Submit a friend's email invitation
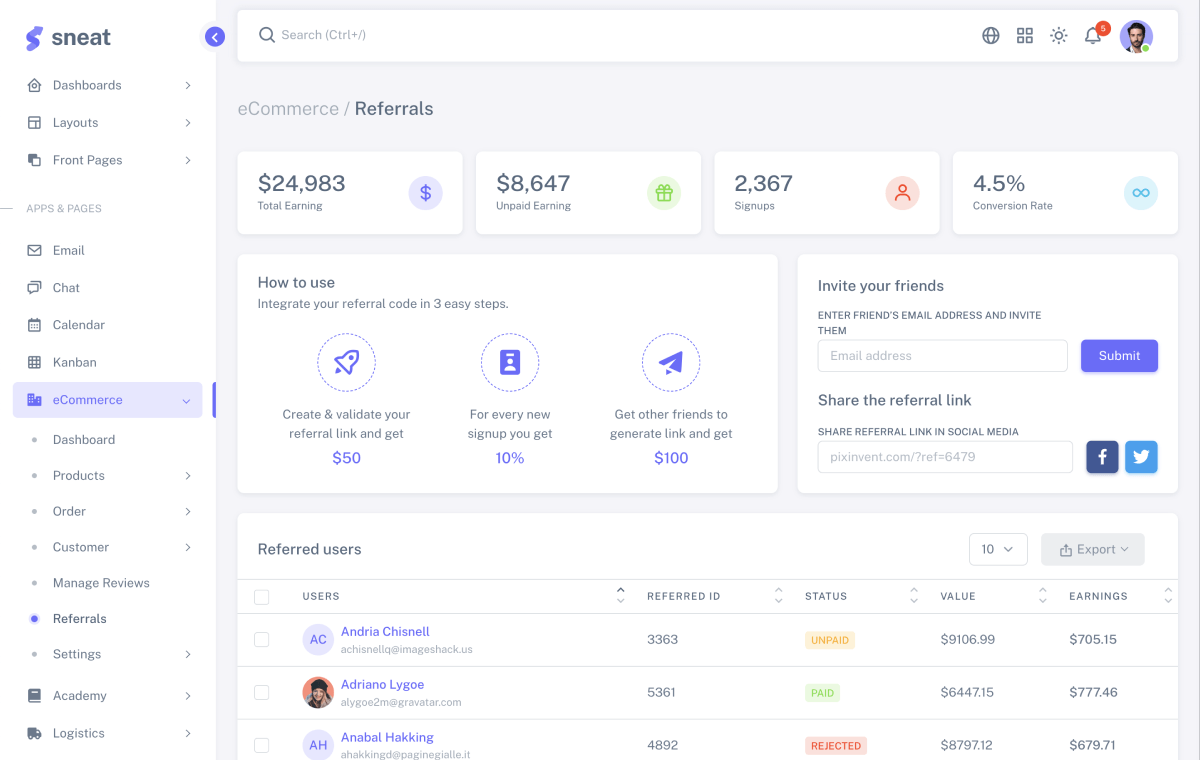The image size is (1200, 760). click(x=1119, y=355)
